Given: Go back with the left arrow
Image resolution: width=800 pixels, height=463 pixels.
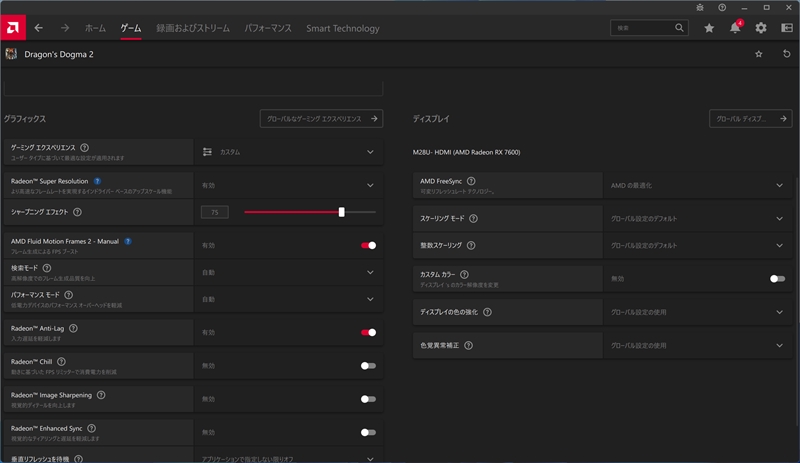Looking at the screenshot, I should [39, 28].
